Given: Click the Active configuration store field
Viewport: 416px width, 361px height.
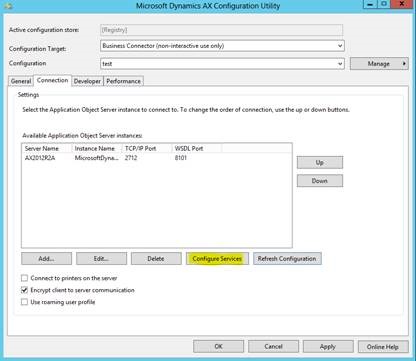Looking at the screenshot, I should tap(221, 30).
